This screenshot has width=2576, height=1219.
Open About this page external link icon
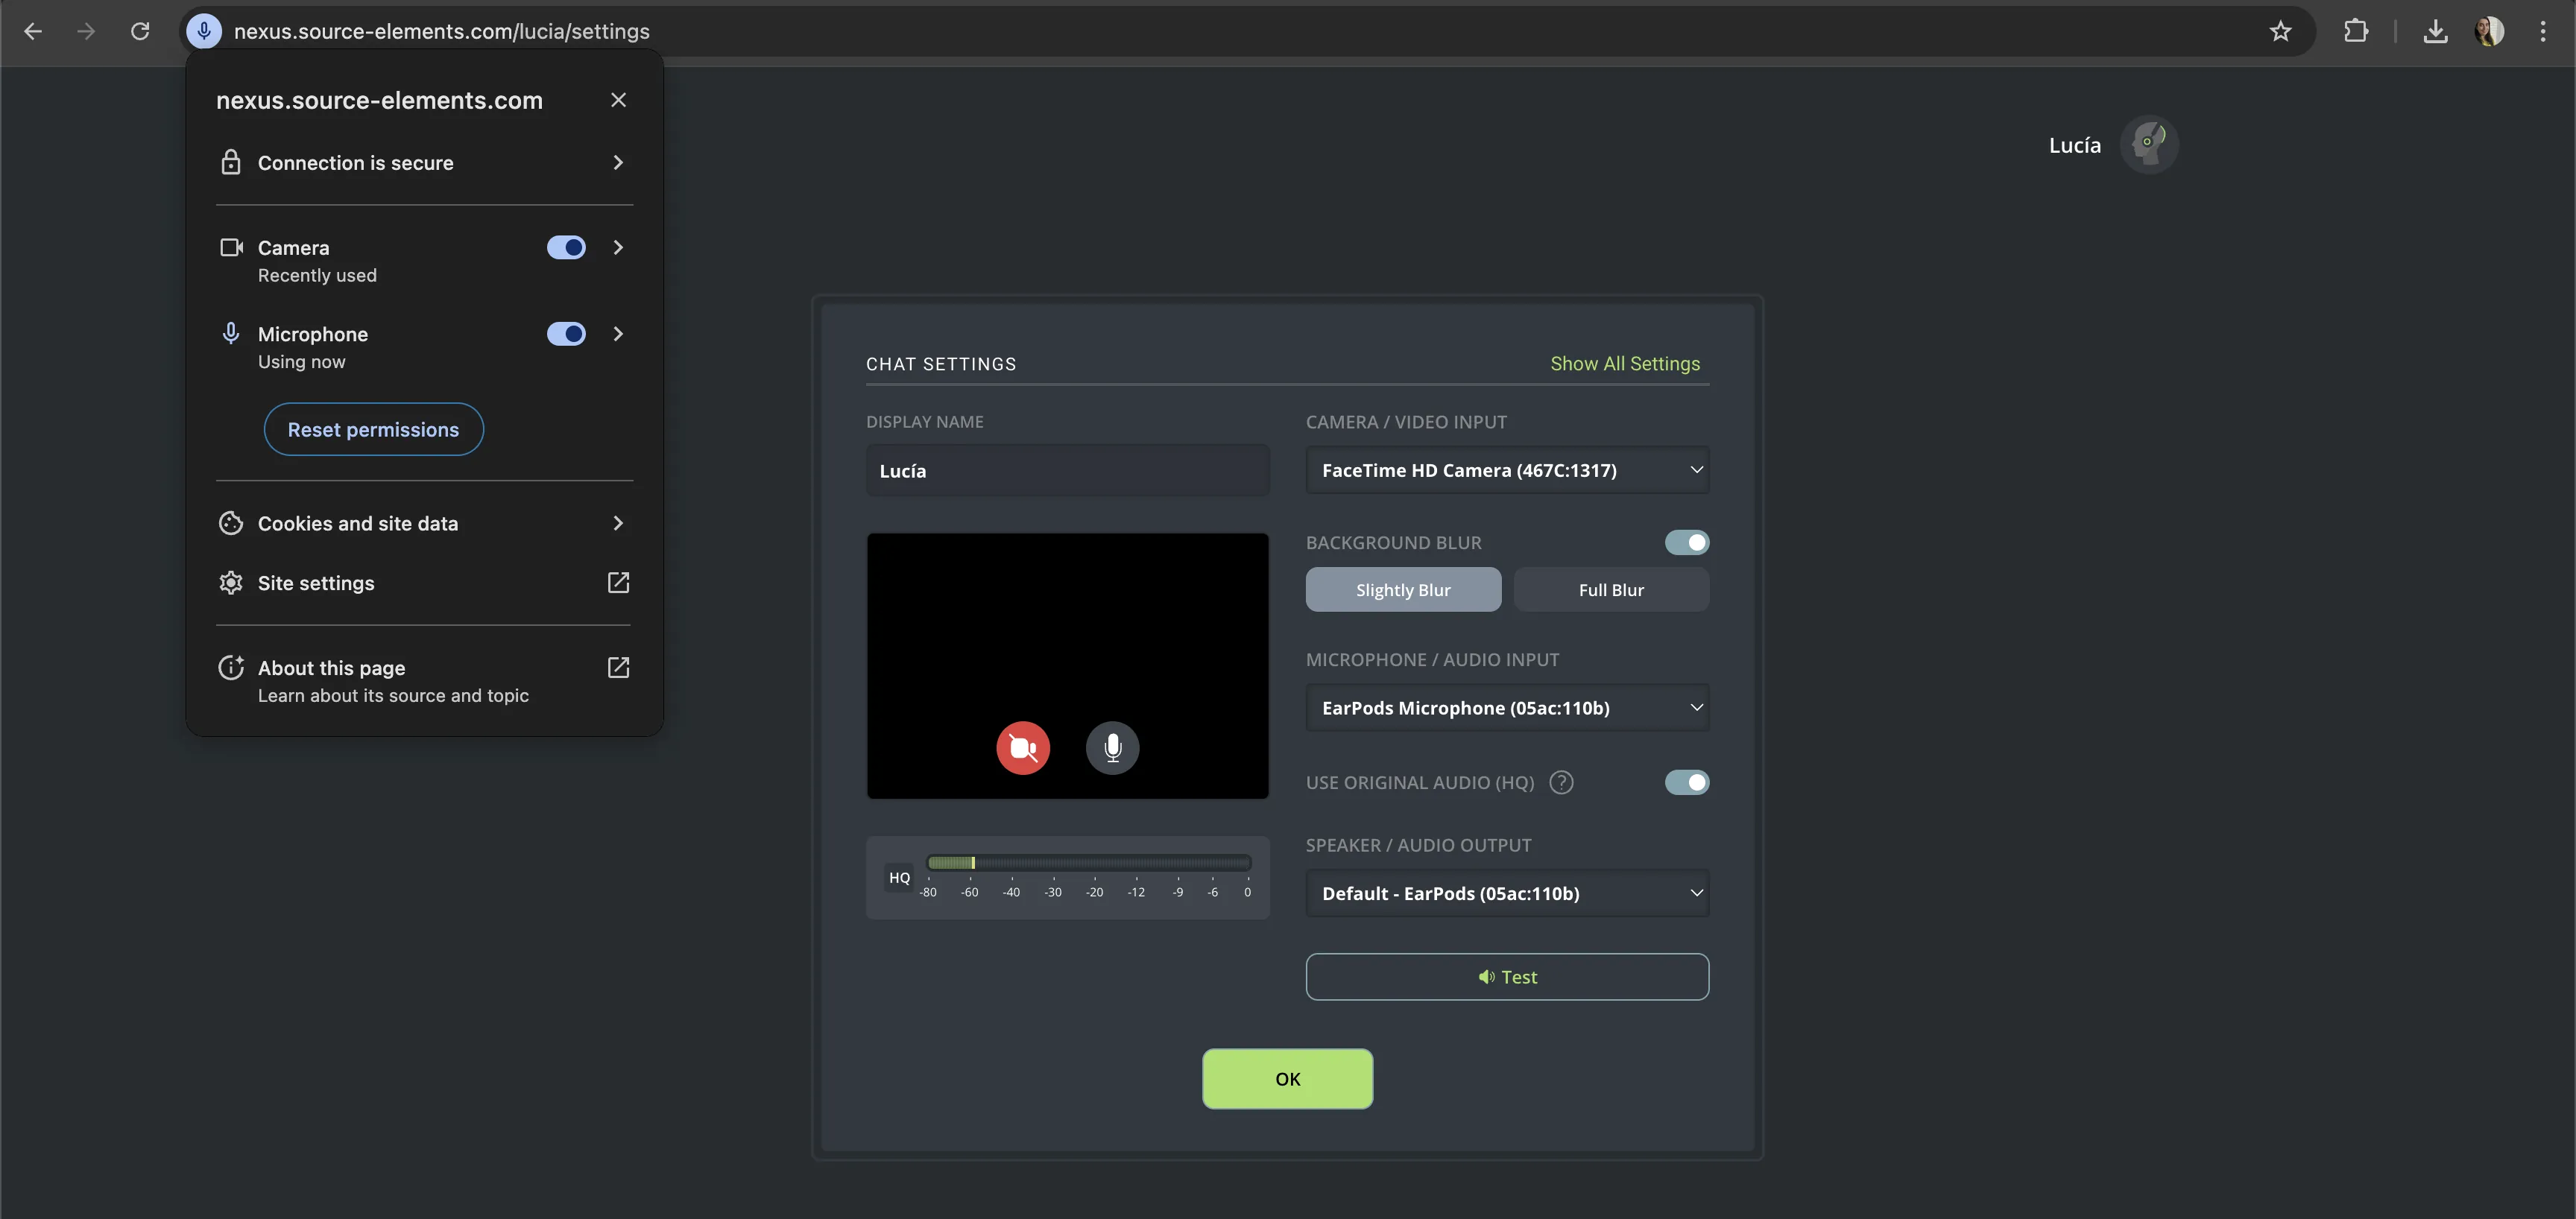pyautogui.click(x=618, y=667)
